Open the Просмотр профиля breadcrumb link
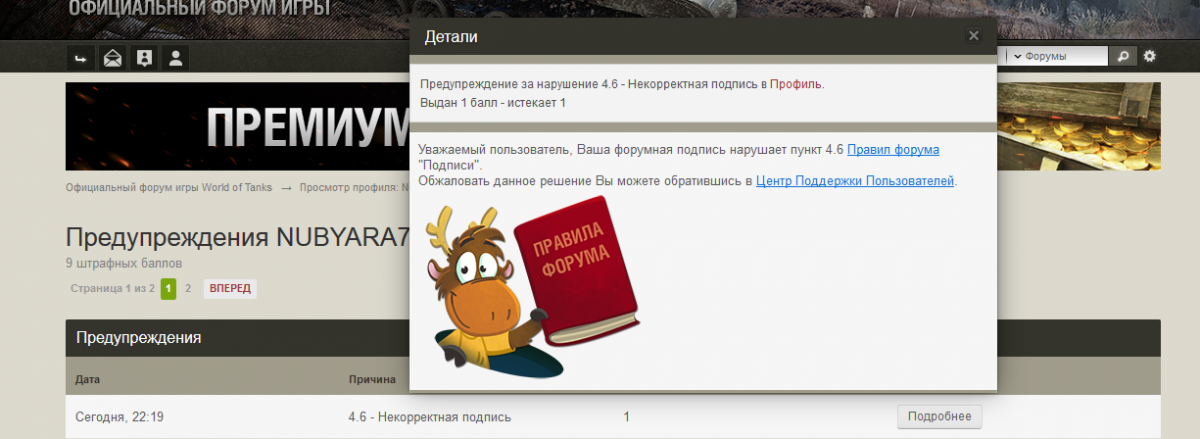The height and width of the screenshot is (439, 1200). [x=354, y=187]
